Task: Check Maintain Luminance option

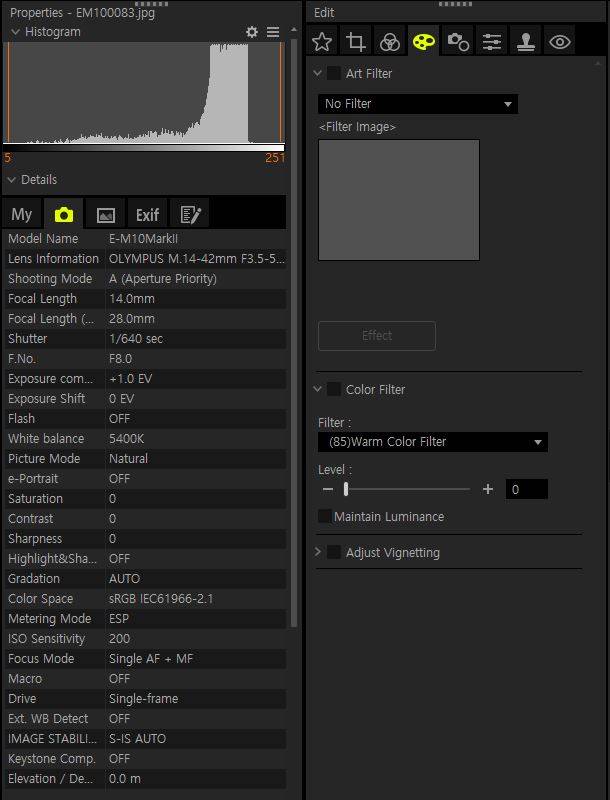Action: 325,516
